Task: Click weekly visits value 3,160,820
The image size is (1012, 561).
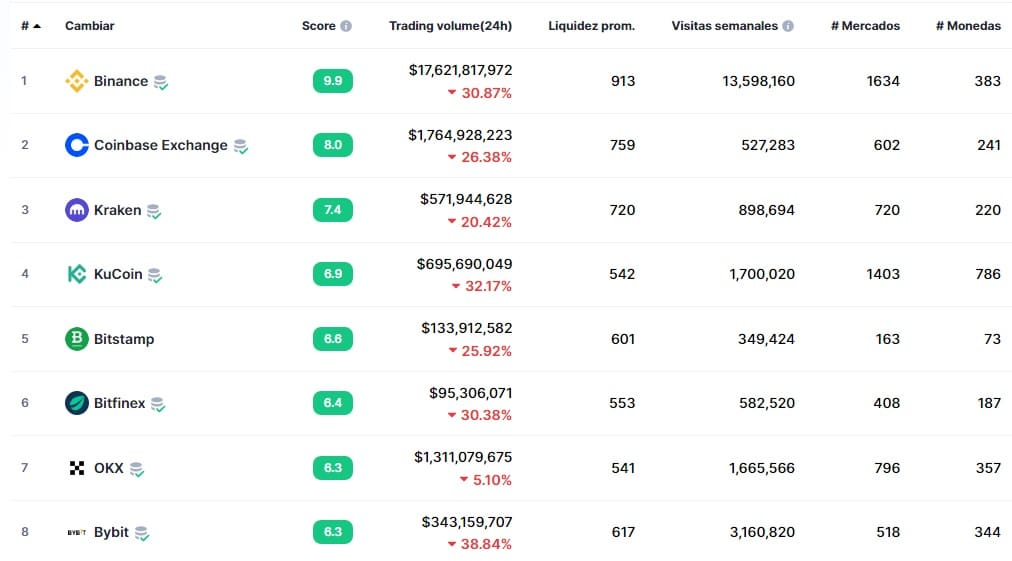Action: 762,532
